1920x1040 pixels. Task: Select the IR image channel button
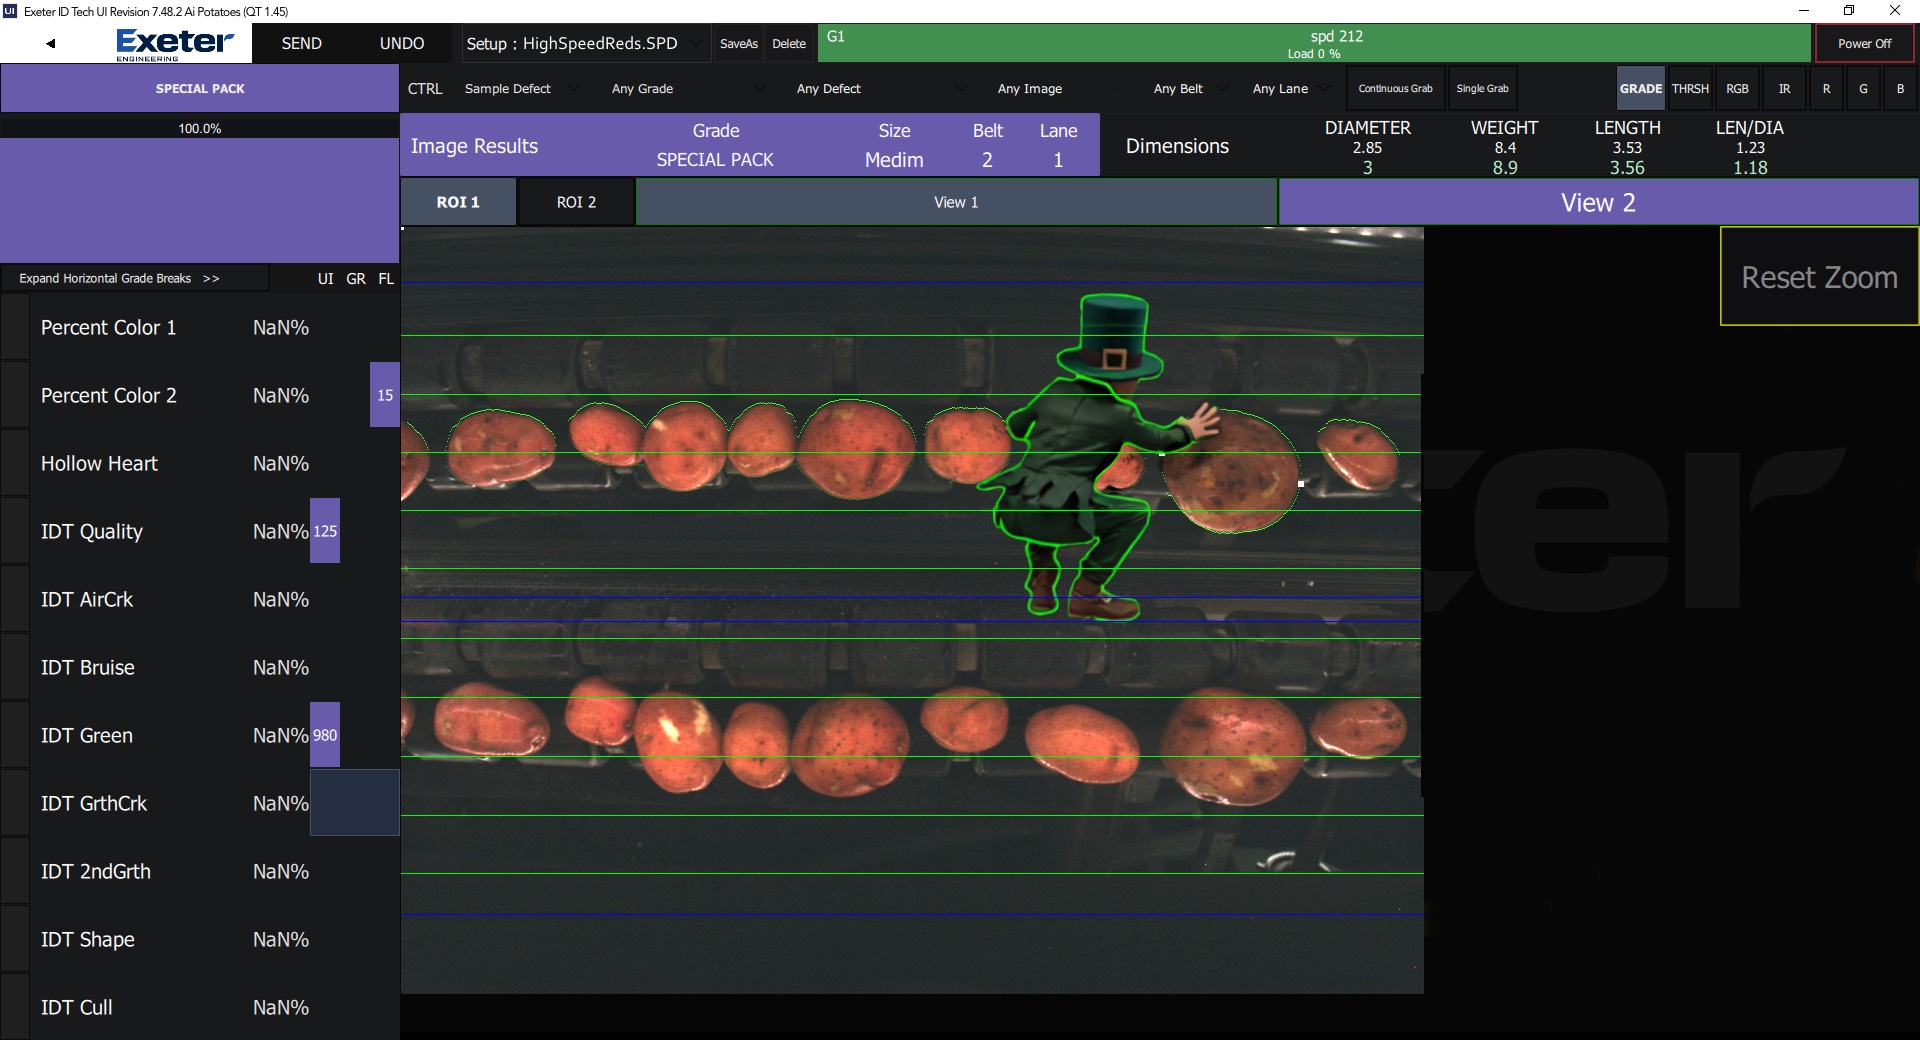point(1784,89)
